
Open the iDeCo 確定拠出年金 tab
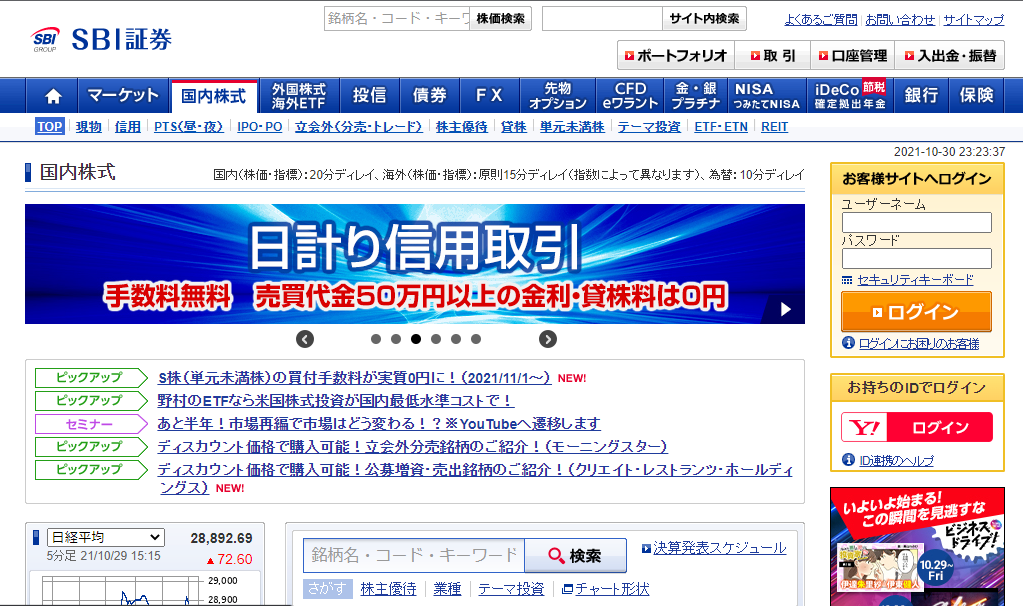[850, 96]
